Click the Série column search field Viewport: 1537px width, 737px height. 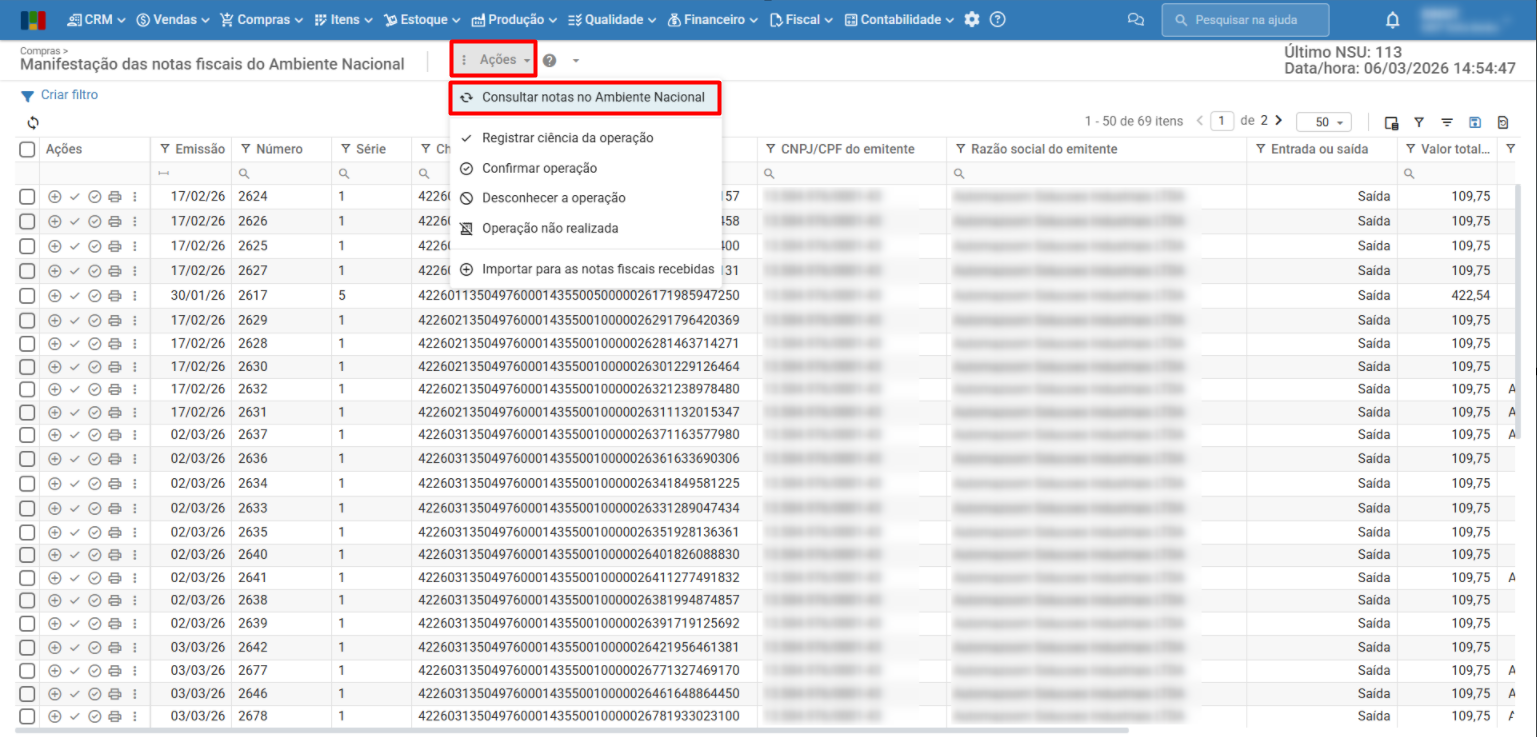371,174
